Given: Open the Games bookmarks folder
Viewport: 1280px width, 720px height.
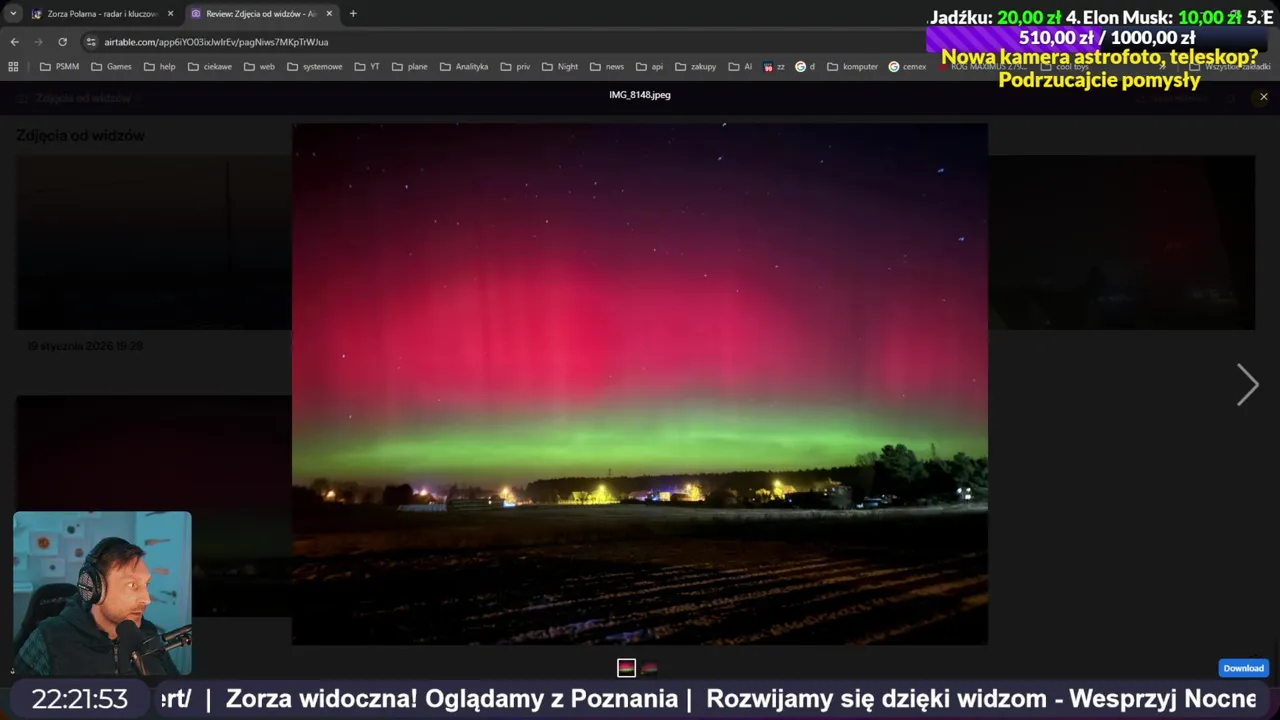Looking at the screenshot, I should pos(111,67).
